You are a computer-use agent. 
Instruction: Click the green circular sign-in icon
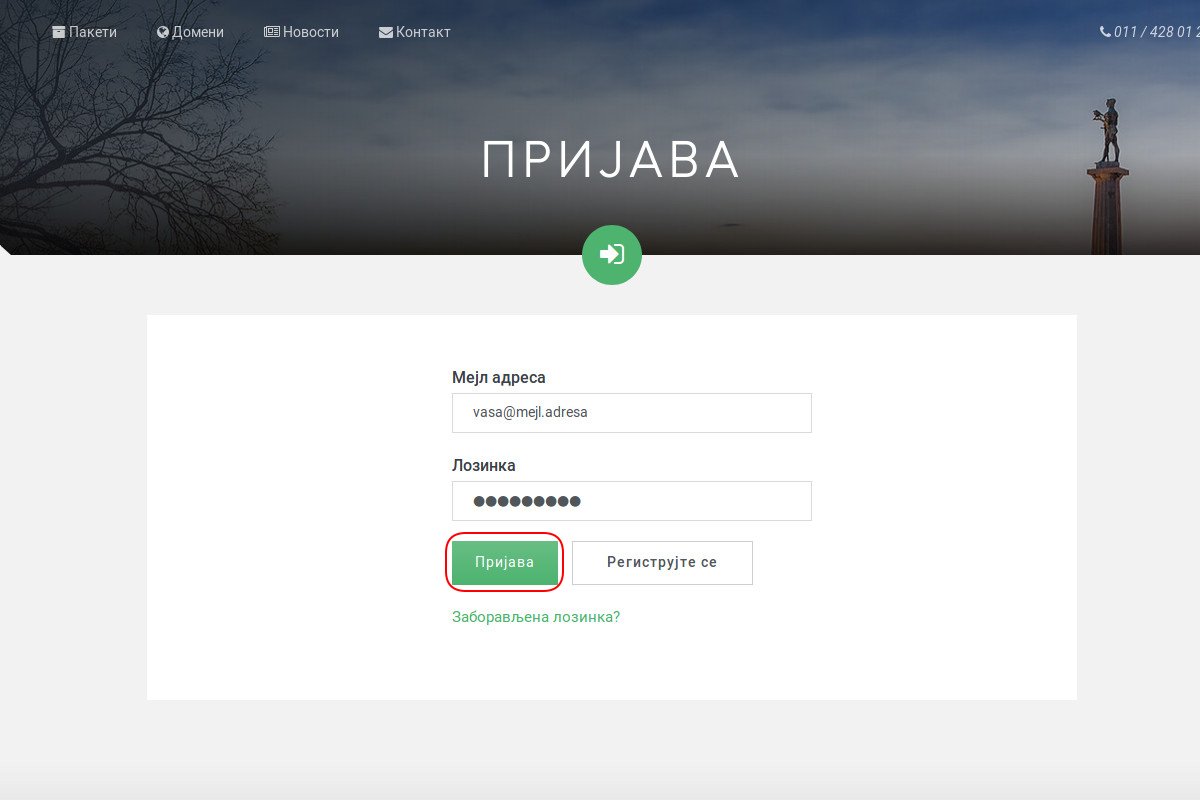612,255
